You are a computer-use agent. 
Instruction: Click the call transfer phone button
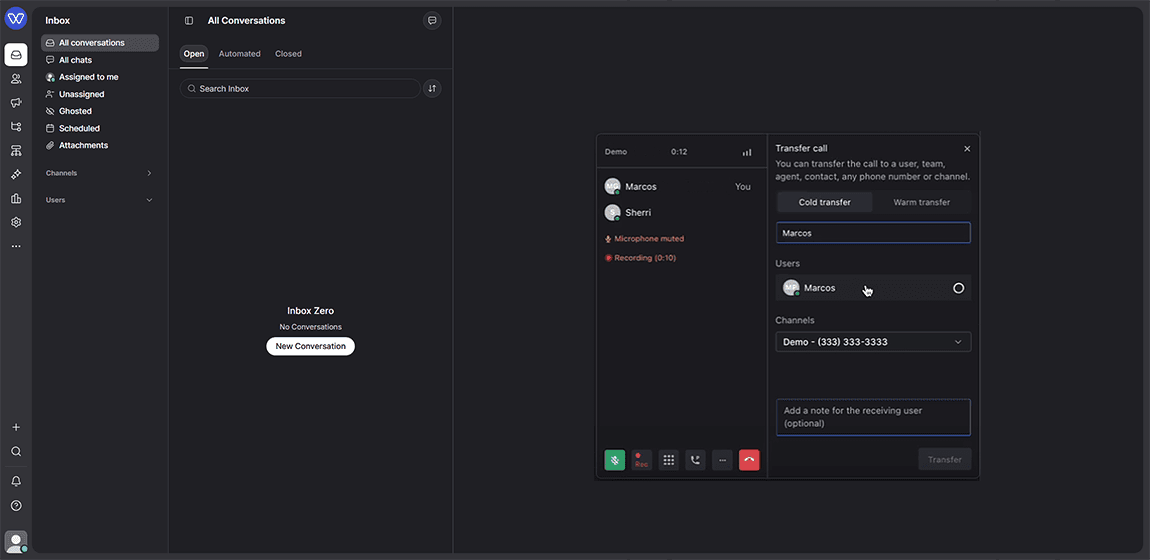point(695,460)
